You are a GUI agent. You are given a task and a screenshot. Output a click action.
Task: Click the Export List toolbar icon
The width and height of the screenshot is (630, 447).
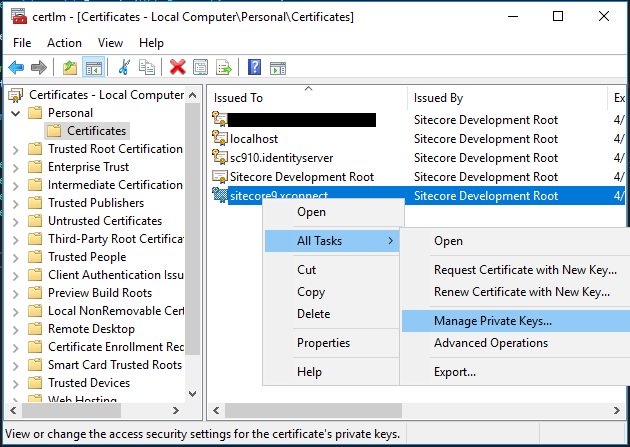(x=223, y=67)
